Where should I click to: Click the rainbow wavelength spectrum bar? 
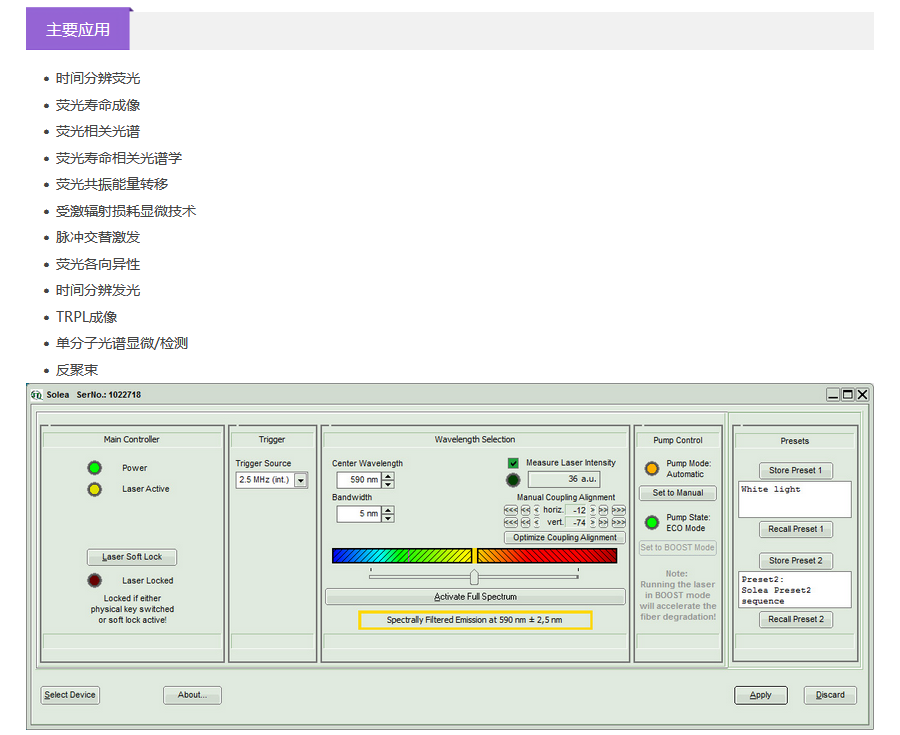474,555
